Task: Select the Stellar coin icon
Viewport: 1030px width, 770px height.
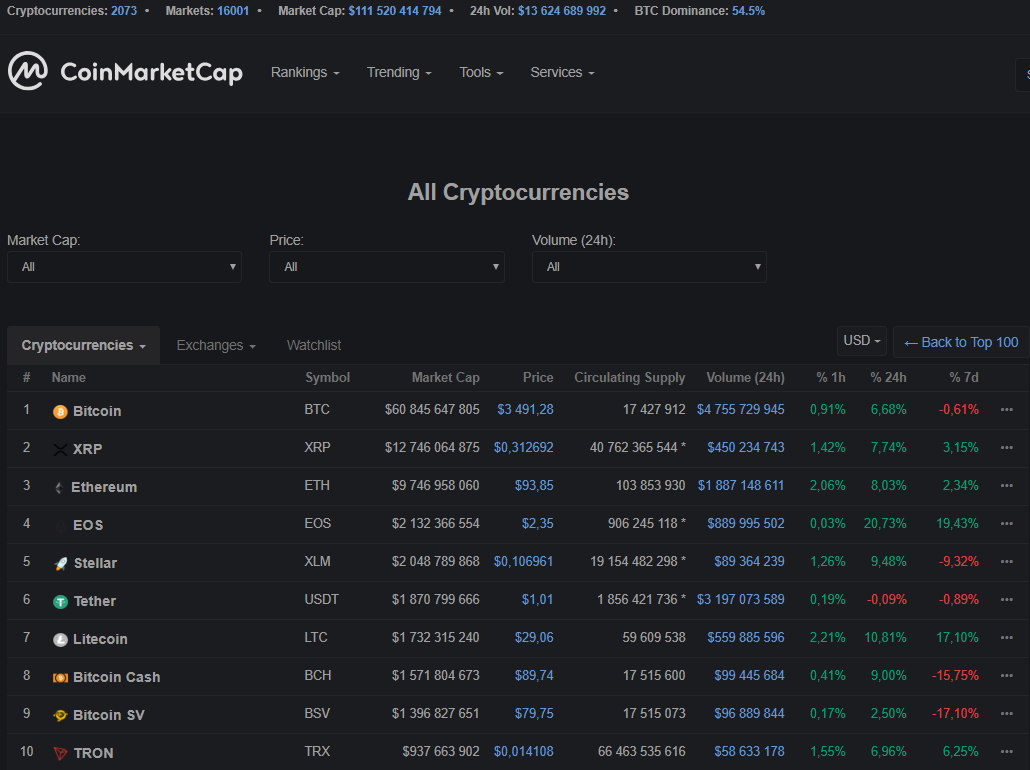Action: click(59, 563)
